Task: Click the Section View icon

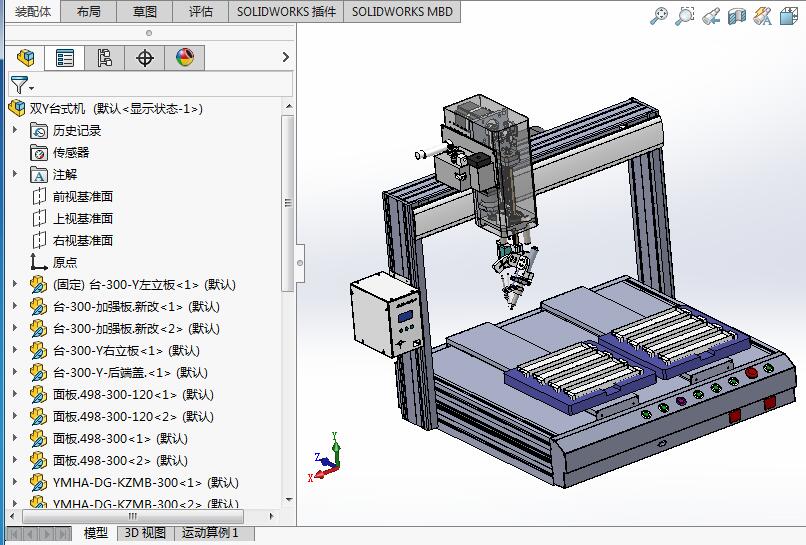Action: (x=737, y=16)
